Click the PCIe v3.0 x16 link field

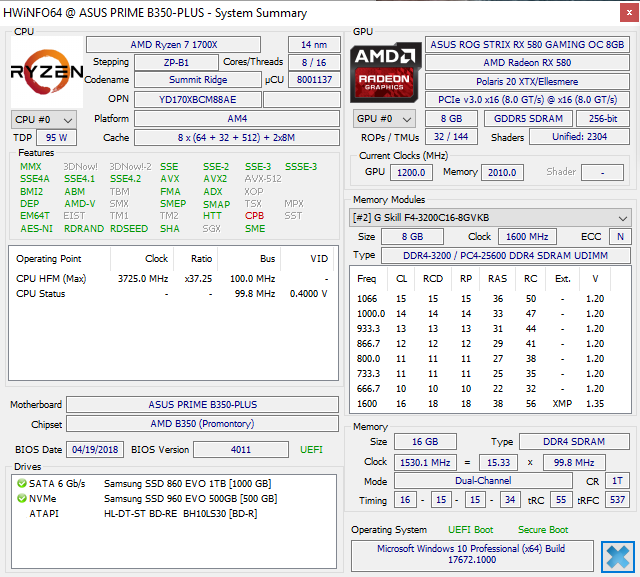pyautogui.click(x=527, y=100)
